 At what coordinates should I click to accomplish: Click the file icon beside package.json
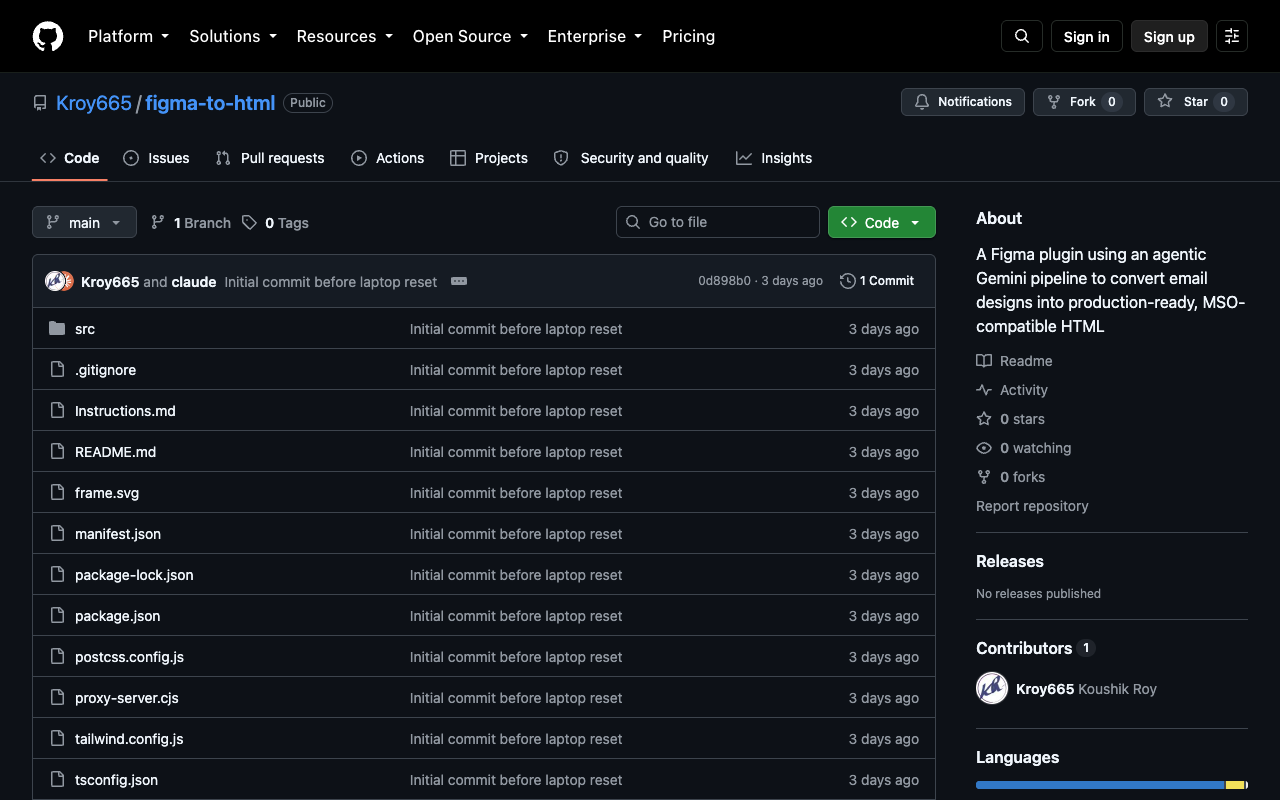click(57, 616)
